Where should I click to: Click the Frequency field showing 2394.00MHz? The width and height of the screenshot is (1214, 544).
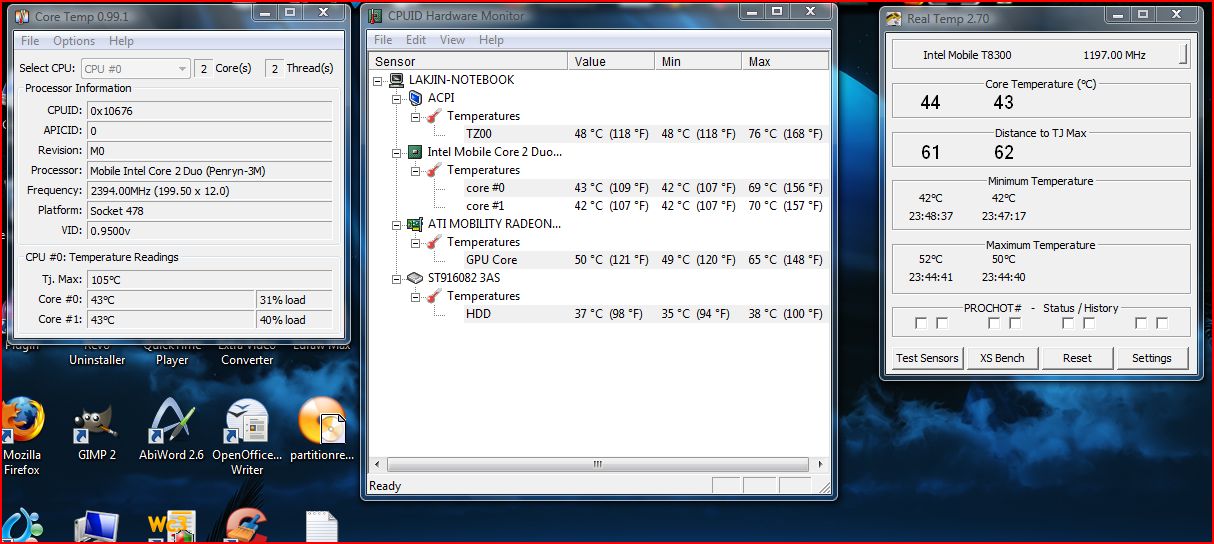pos(209,191)
